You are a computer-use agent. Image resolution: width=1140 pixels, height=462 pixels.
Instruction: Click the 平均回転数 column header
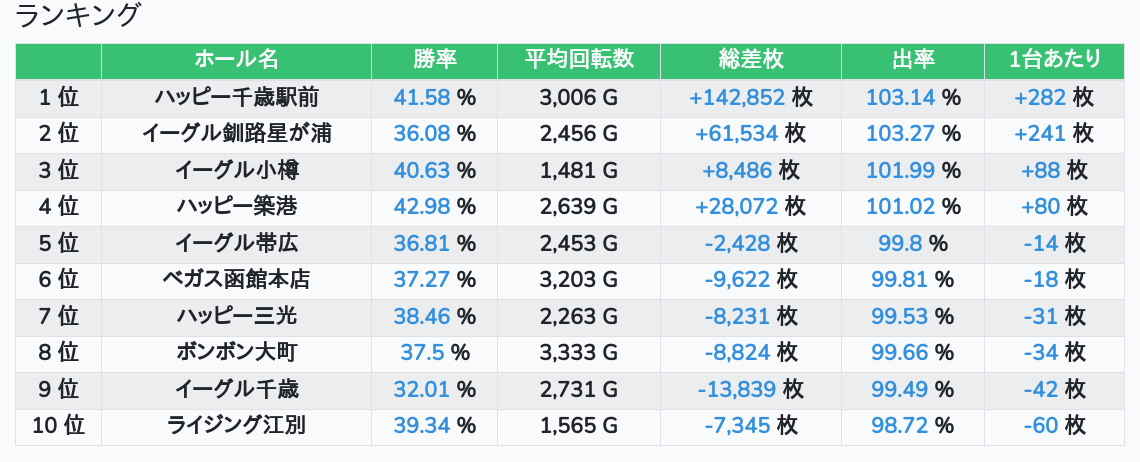(x=579, y=60)
